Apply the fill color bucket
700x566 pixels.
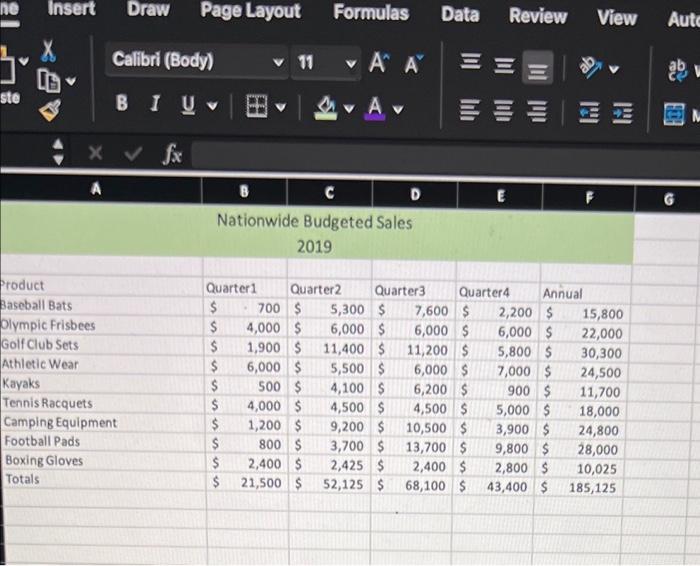[x=326, y=108]
